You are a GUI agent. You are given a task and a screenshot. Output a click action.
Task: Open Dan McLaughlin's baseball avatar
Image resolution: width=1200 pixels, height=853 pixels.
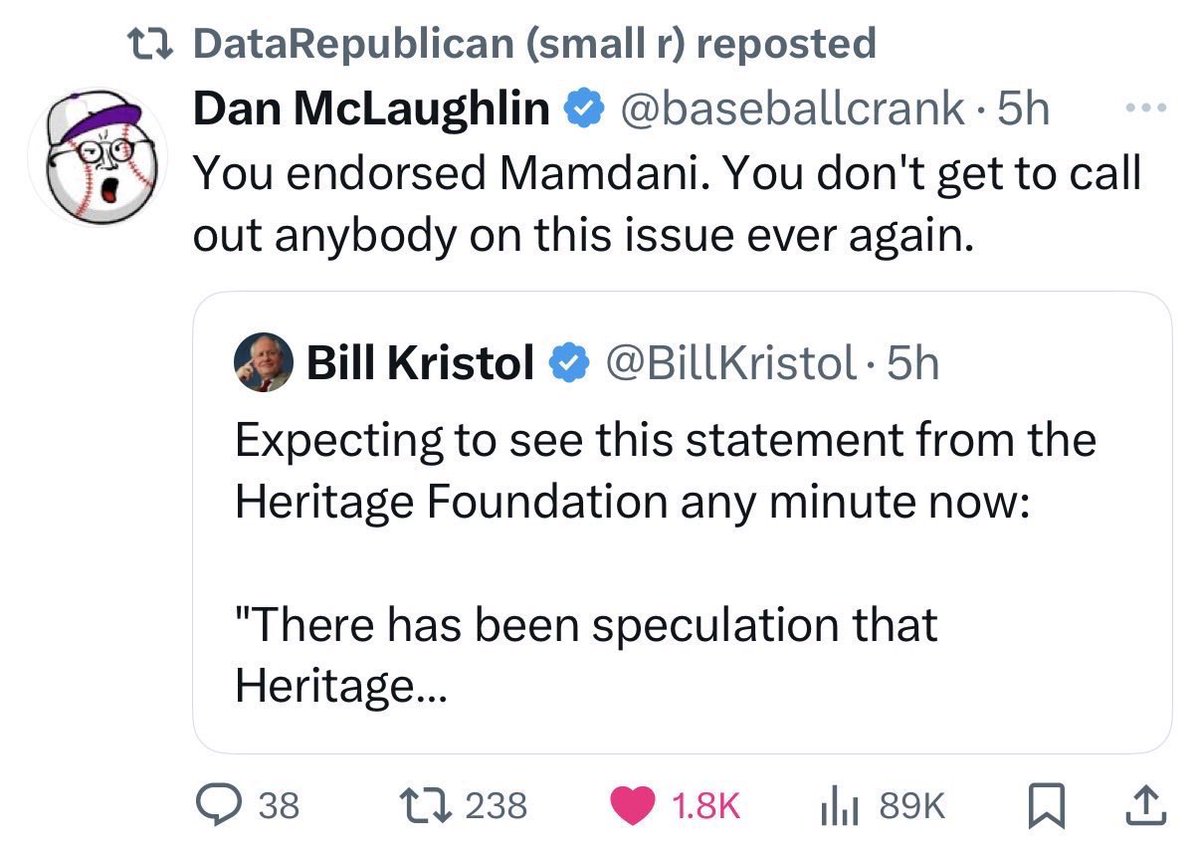[104, 162]
